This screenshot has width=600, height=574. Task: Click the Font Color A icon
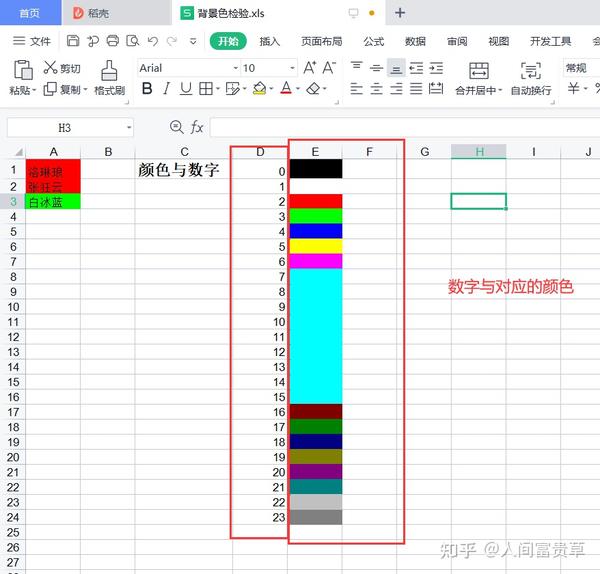[x=286, y=89]
